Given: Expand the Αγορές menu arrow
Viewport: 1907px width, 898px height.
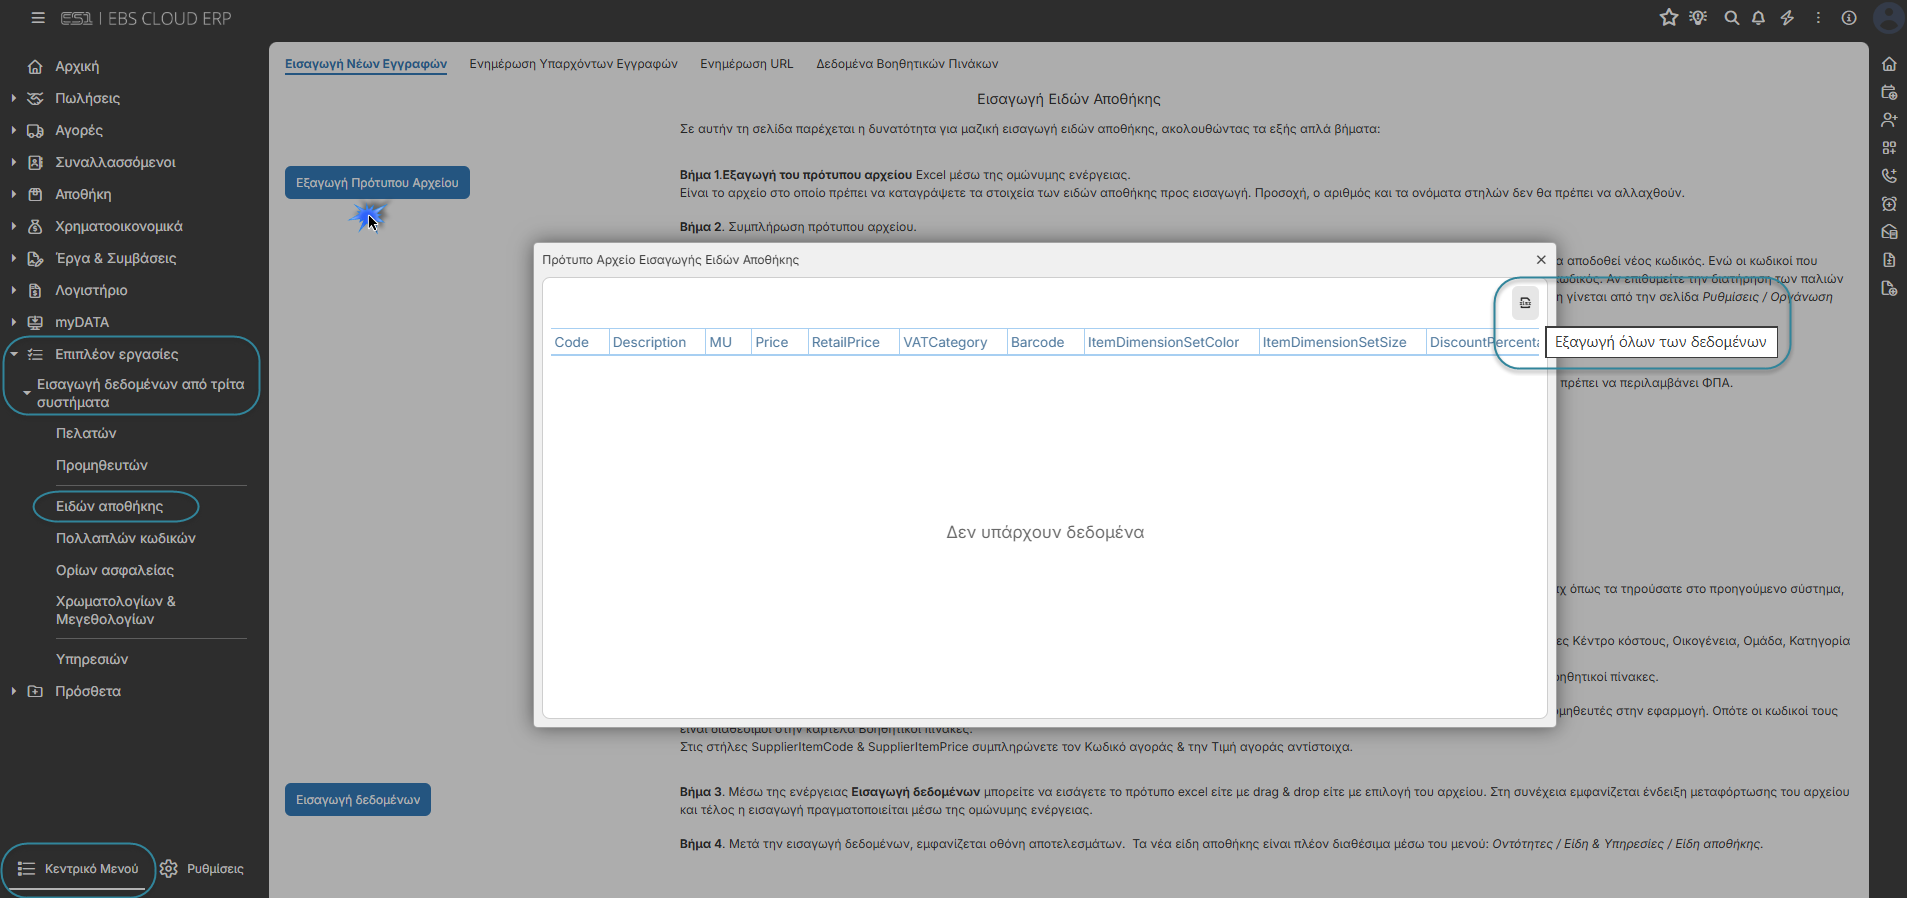Looking at the screenshot, I should click(13, 130).
